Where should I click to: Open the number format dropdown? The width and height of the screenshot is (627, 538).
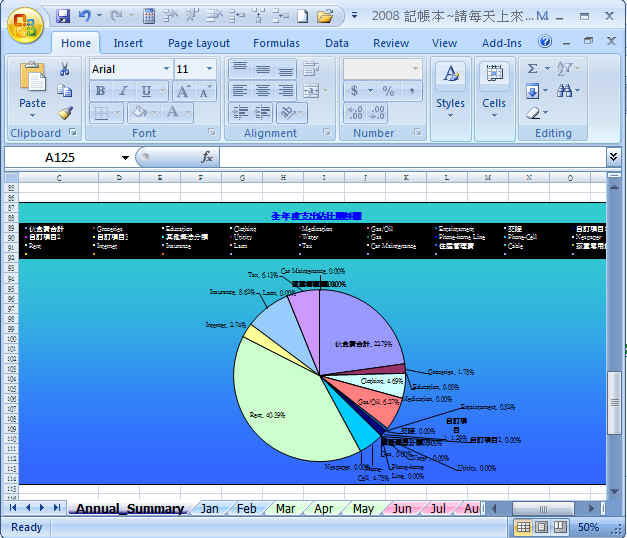pyautogui.click(x=415, y=69)
